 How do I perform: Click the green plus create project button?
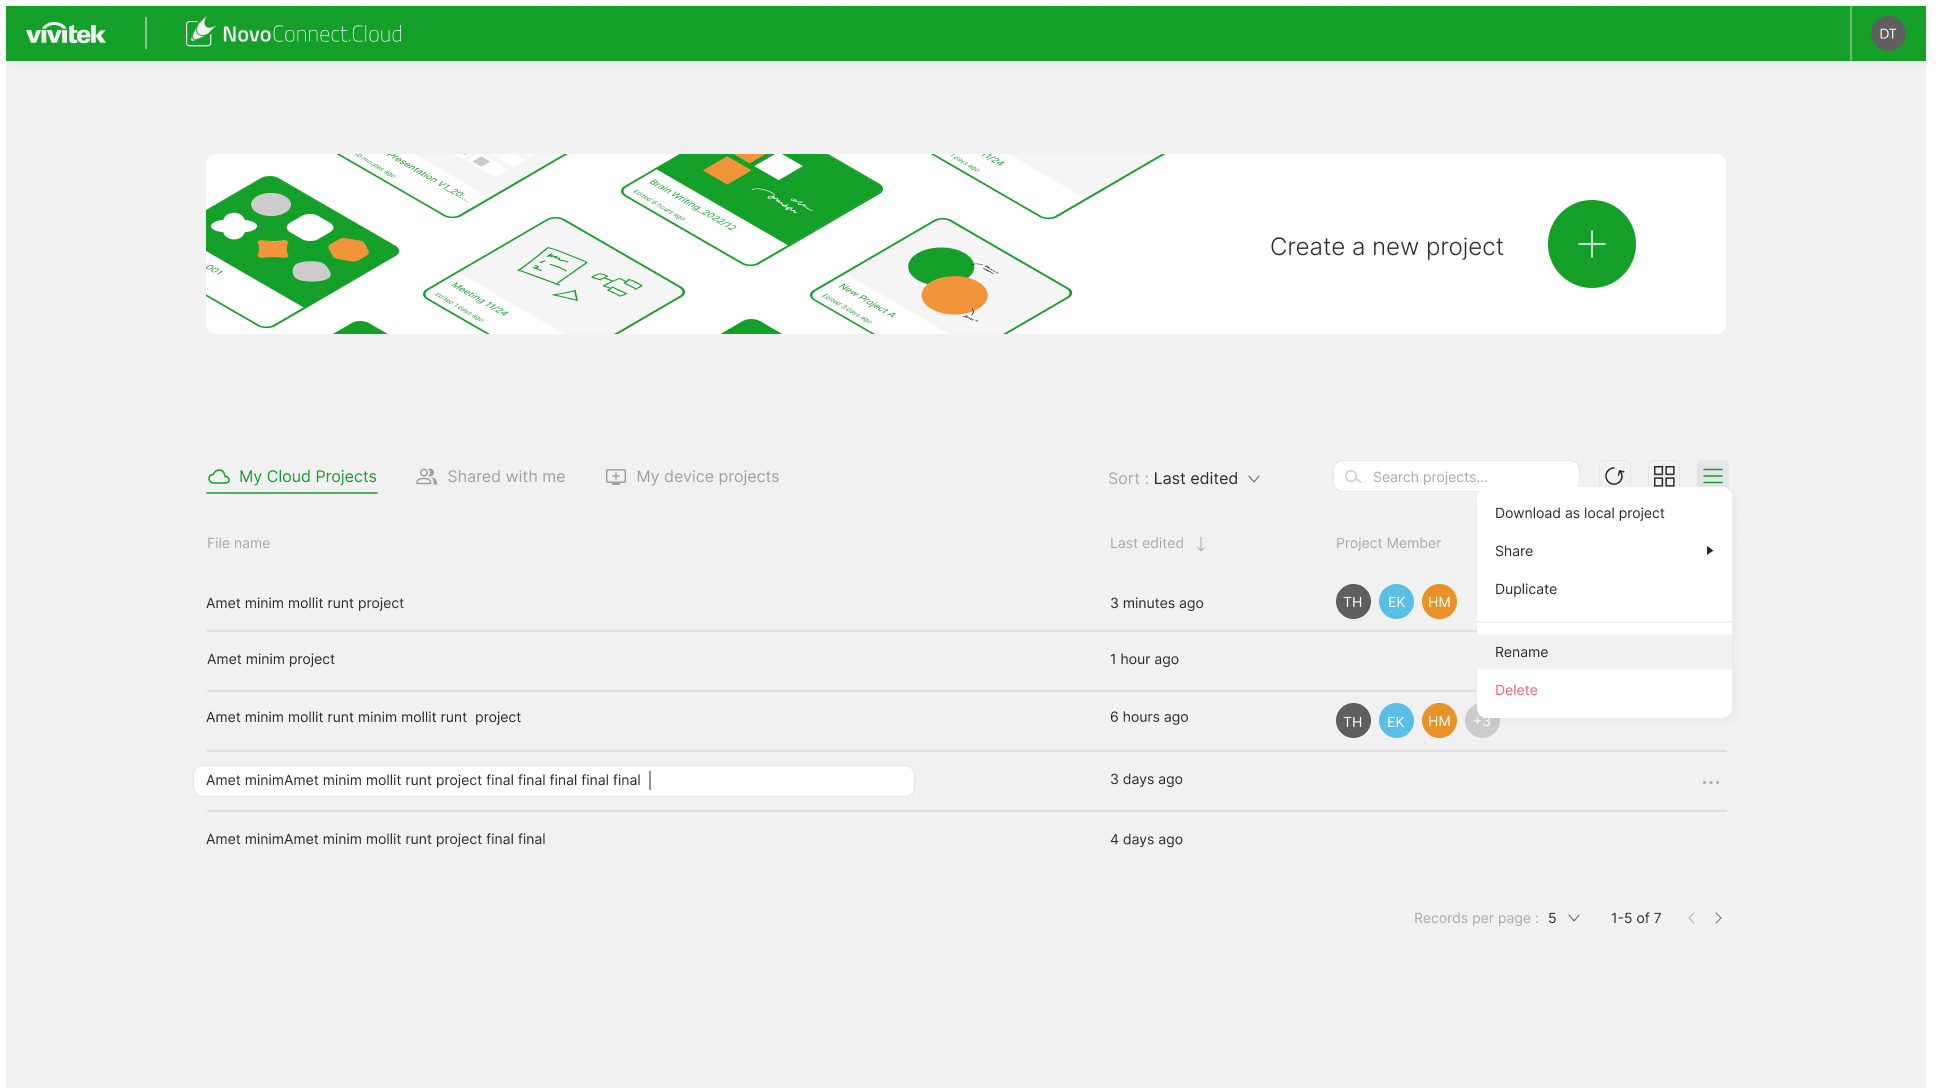click(1591, 244)
